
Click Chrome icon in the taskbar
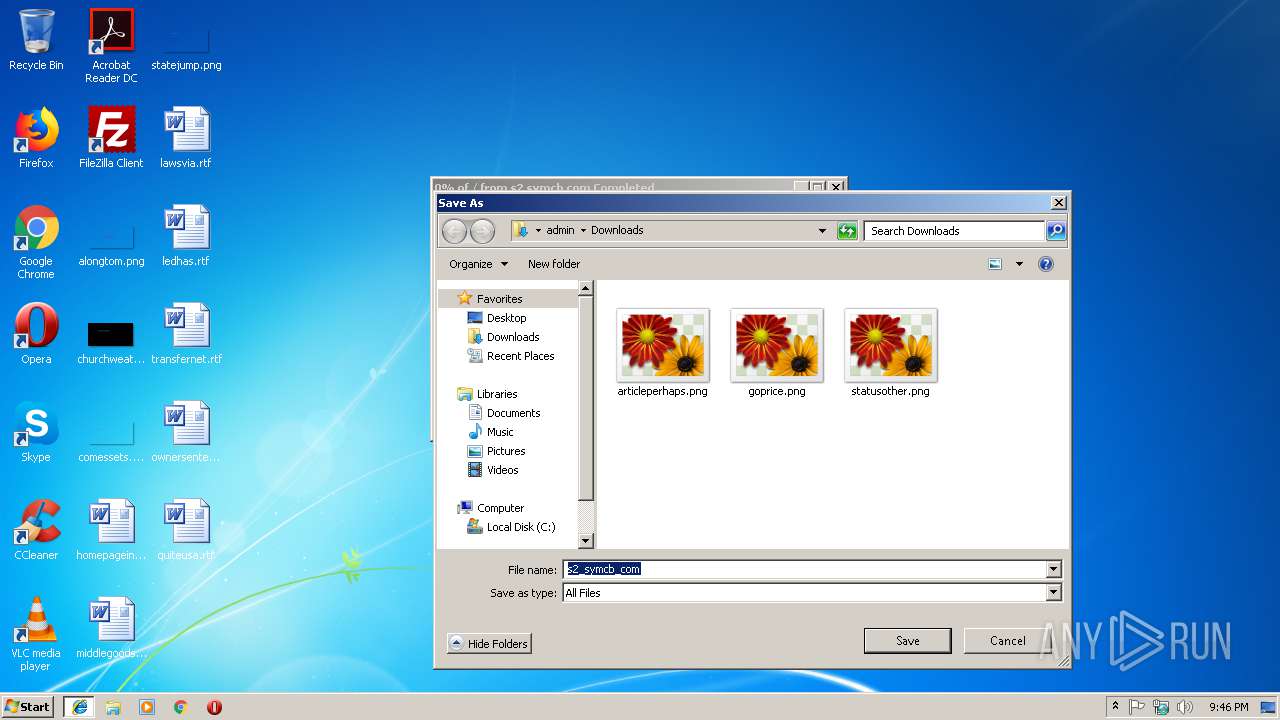(181, 707)
